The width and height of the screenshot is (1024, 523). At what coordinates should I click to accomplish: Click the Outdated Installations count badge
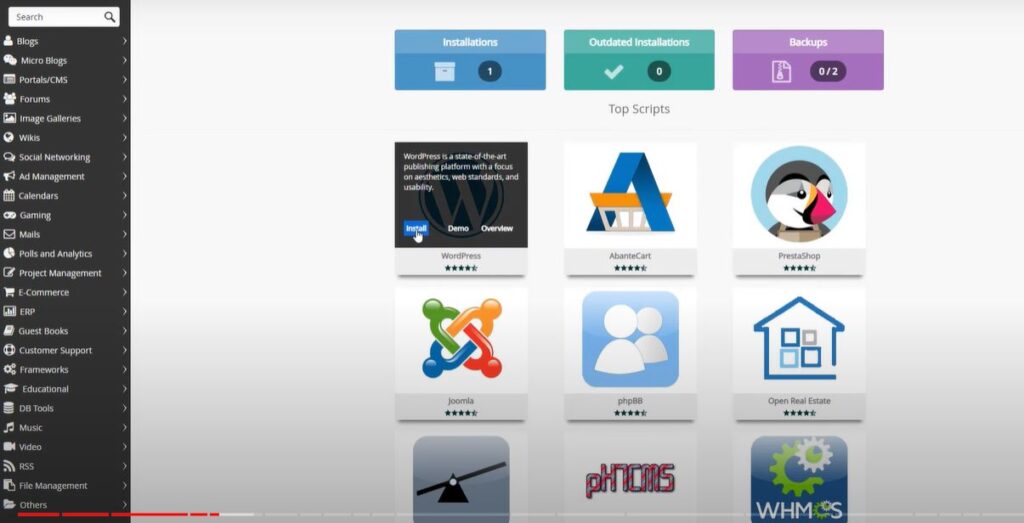(659, 71)
